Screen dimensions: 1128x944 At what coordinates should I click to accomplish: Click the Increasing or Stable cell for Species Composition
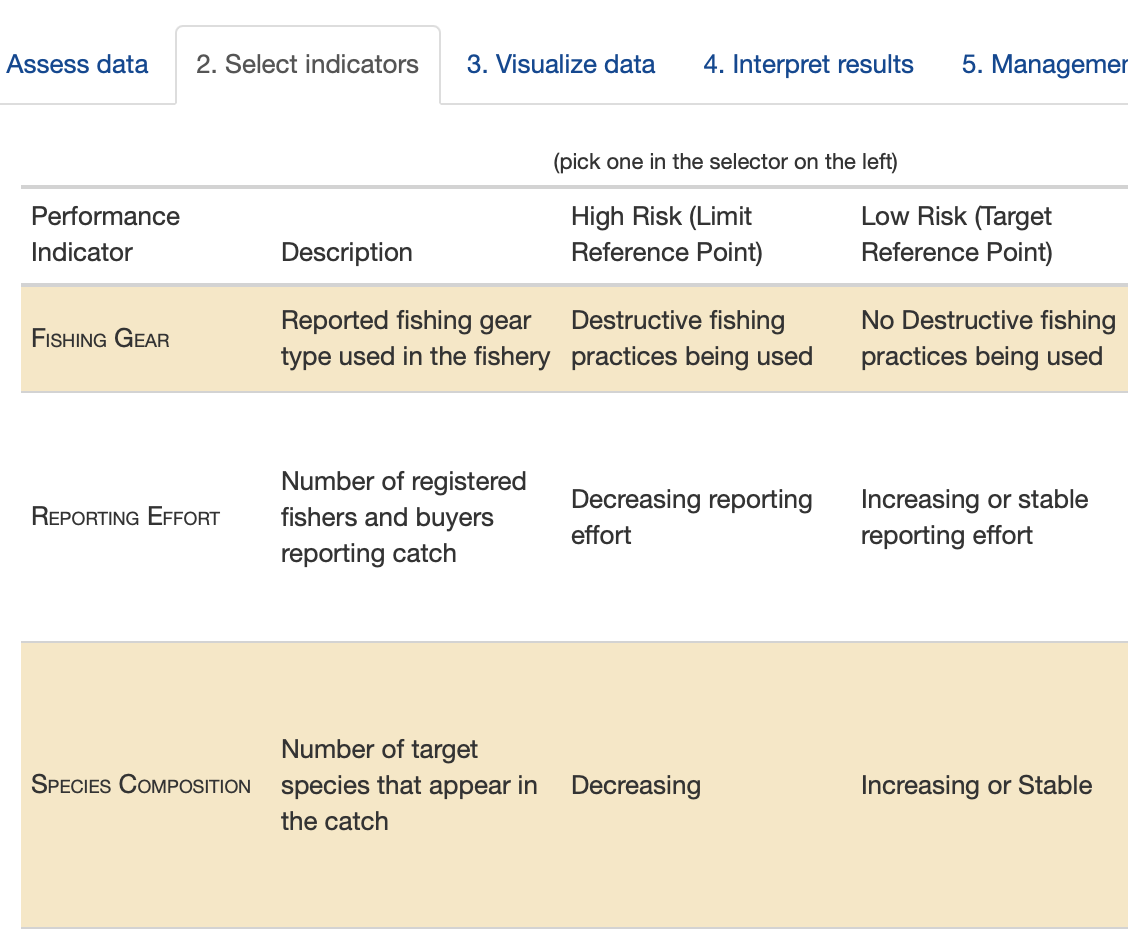[976, 785]
